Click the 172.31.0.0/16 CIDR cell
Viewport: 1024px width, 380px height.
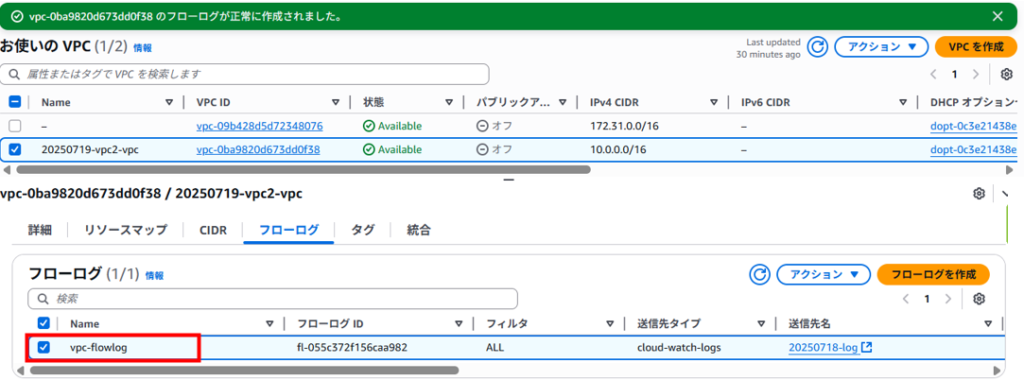coord(624,125)
